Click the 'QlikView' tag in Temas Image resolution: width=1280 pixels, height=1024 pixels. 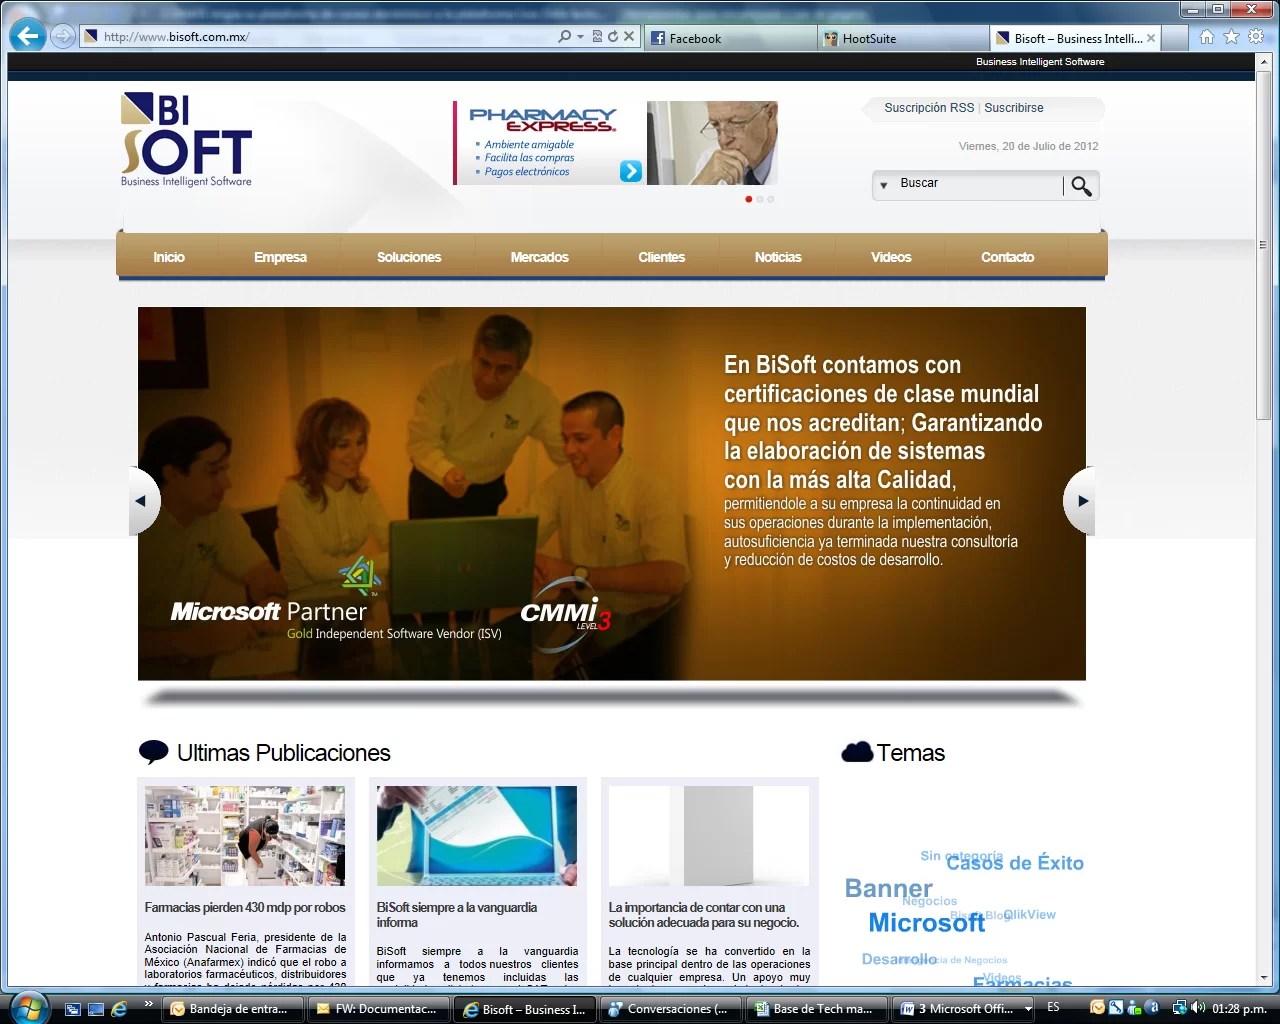coord(1029,914)
